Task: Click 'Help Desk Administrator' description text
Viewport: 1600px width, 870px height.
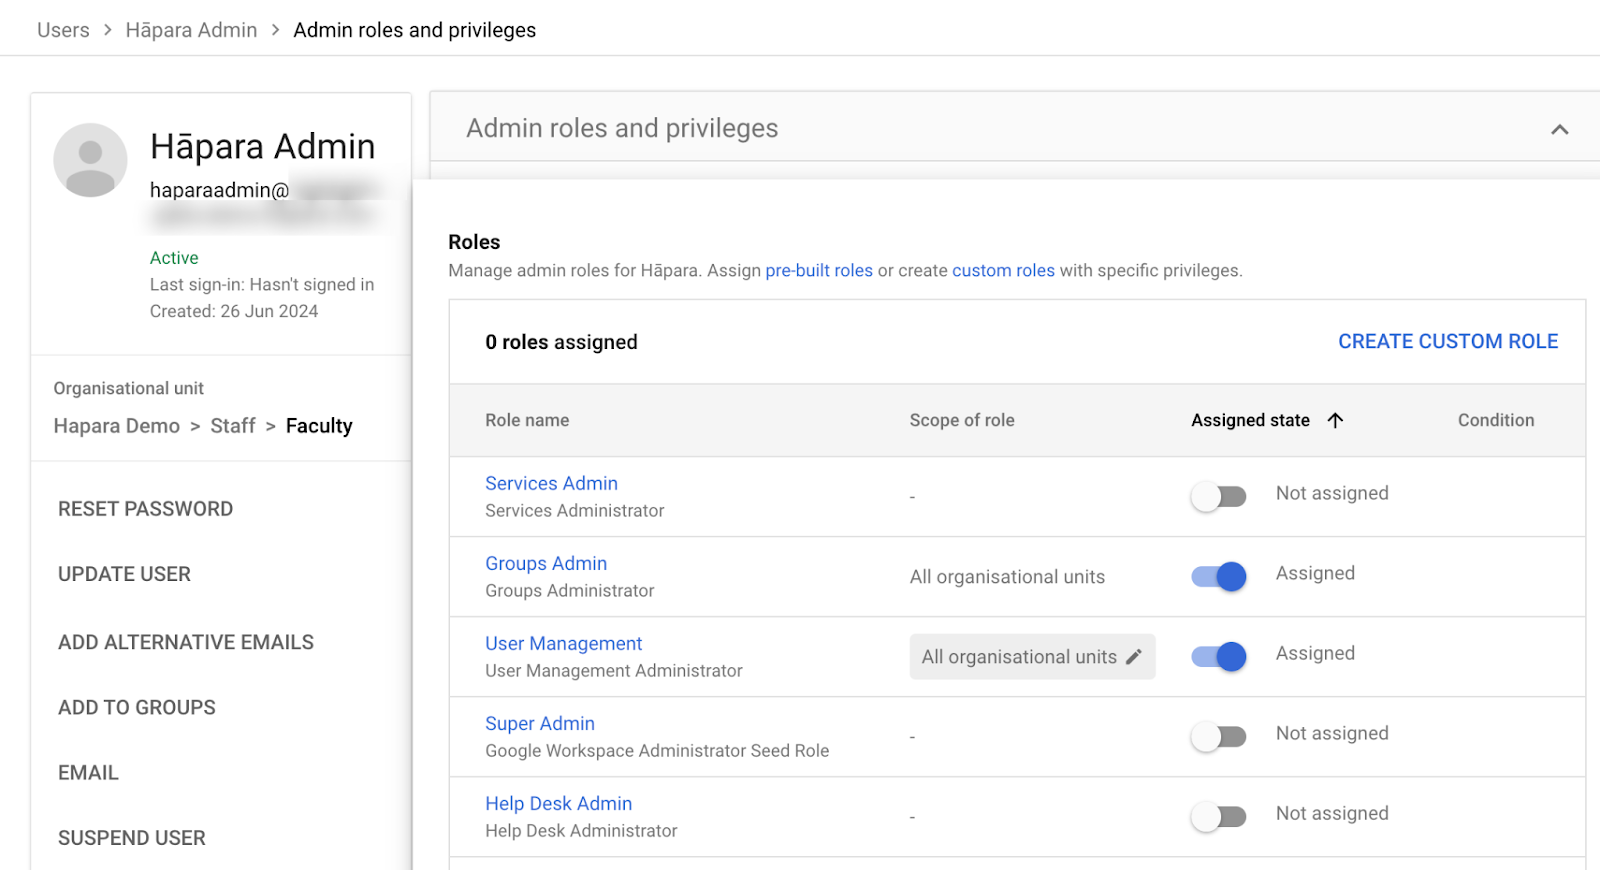Action: [x=581, y=830]
